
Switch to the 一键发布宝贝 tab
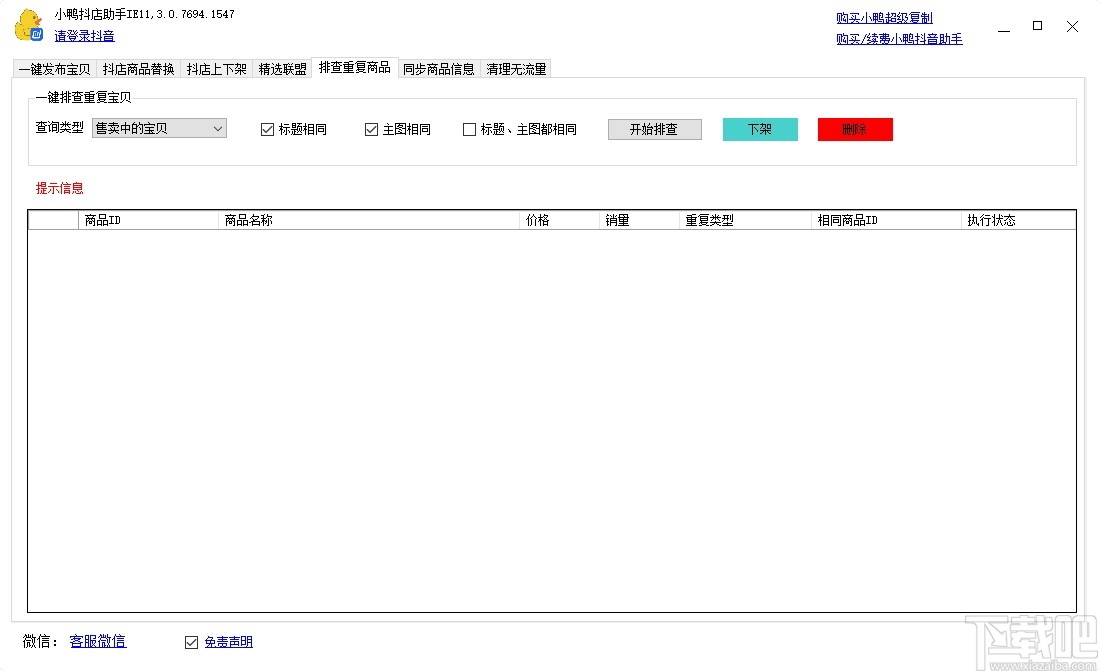click(55, 69)
